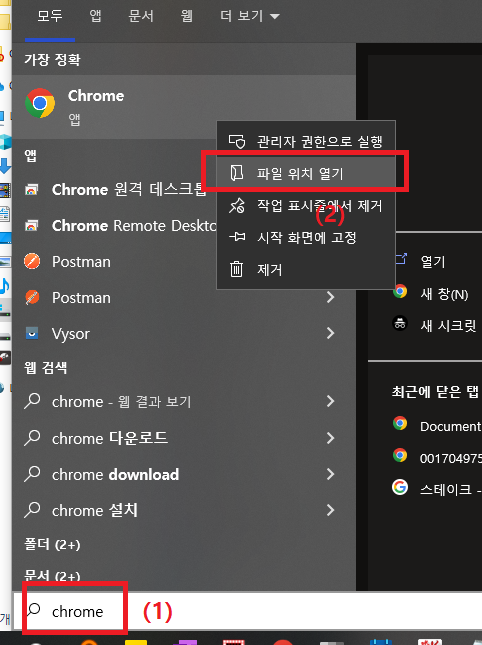The width and height of the screenshot is (482, 645).
Task: Switch to the 웹 tab
Action: click(187, 16)
